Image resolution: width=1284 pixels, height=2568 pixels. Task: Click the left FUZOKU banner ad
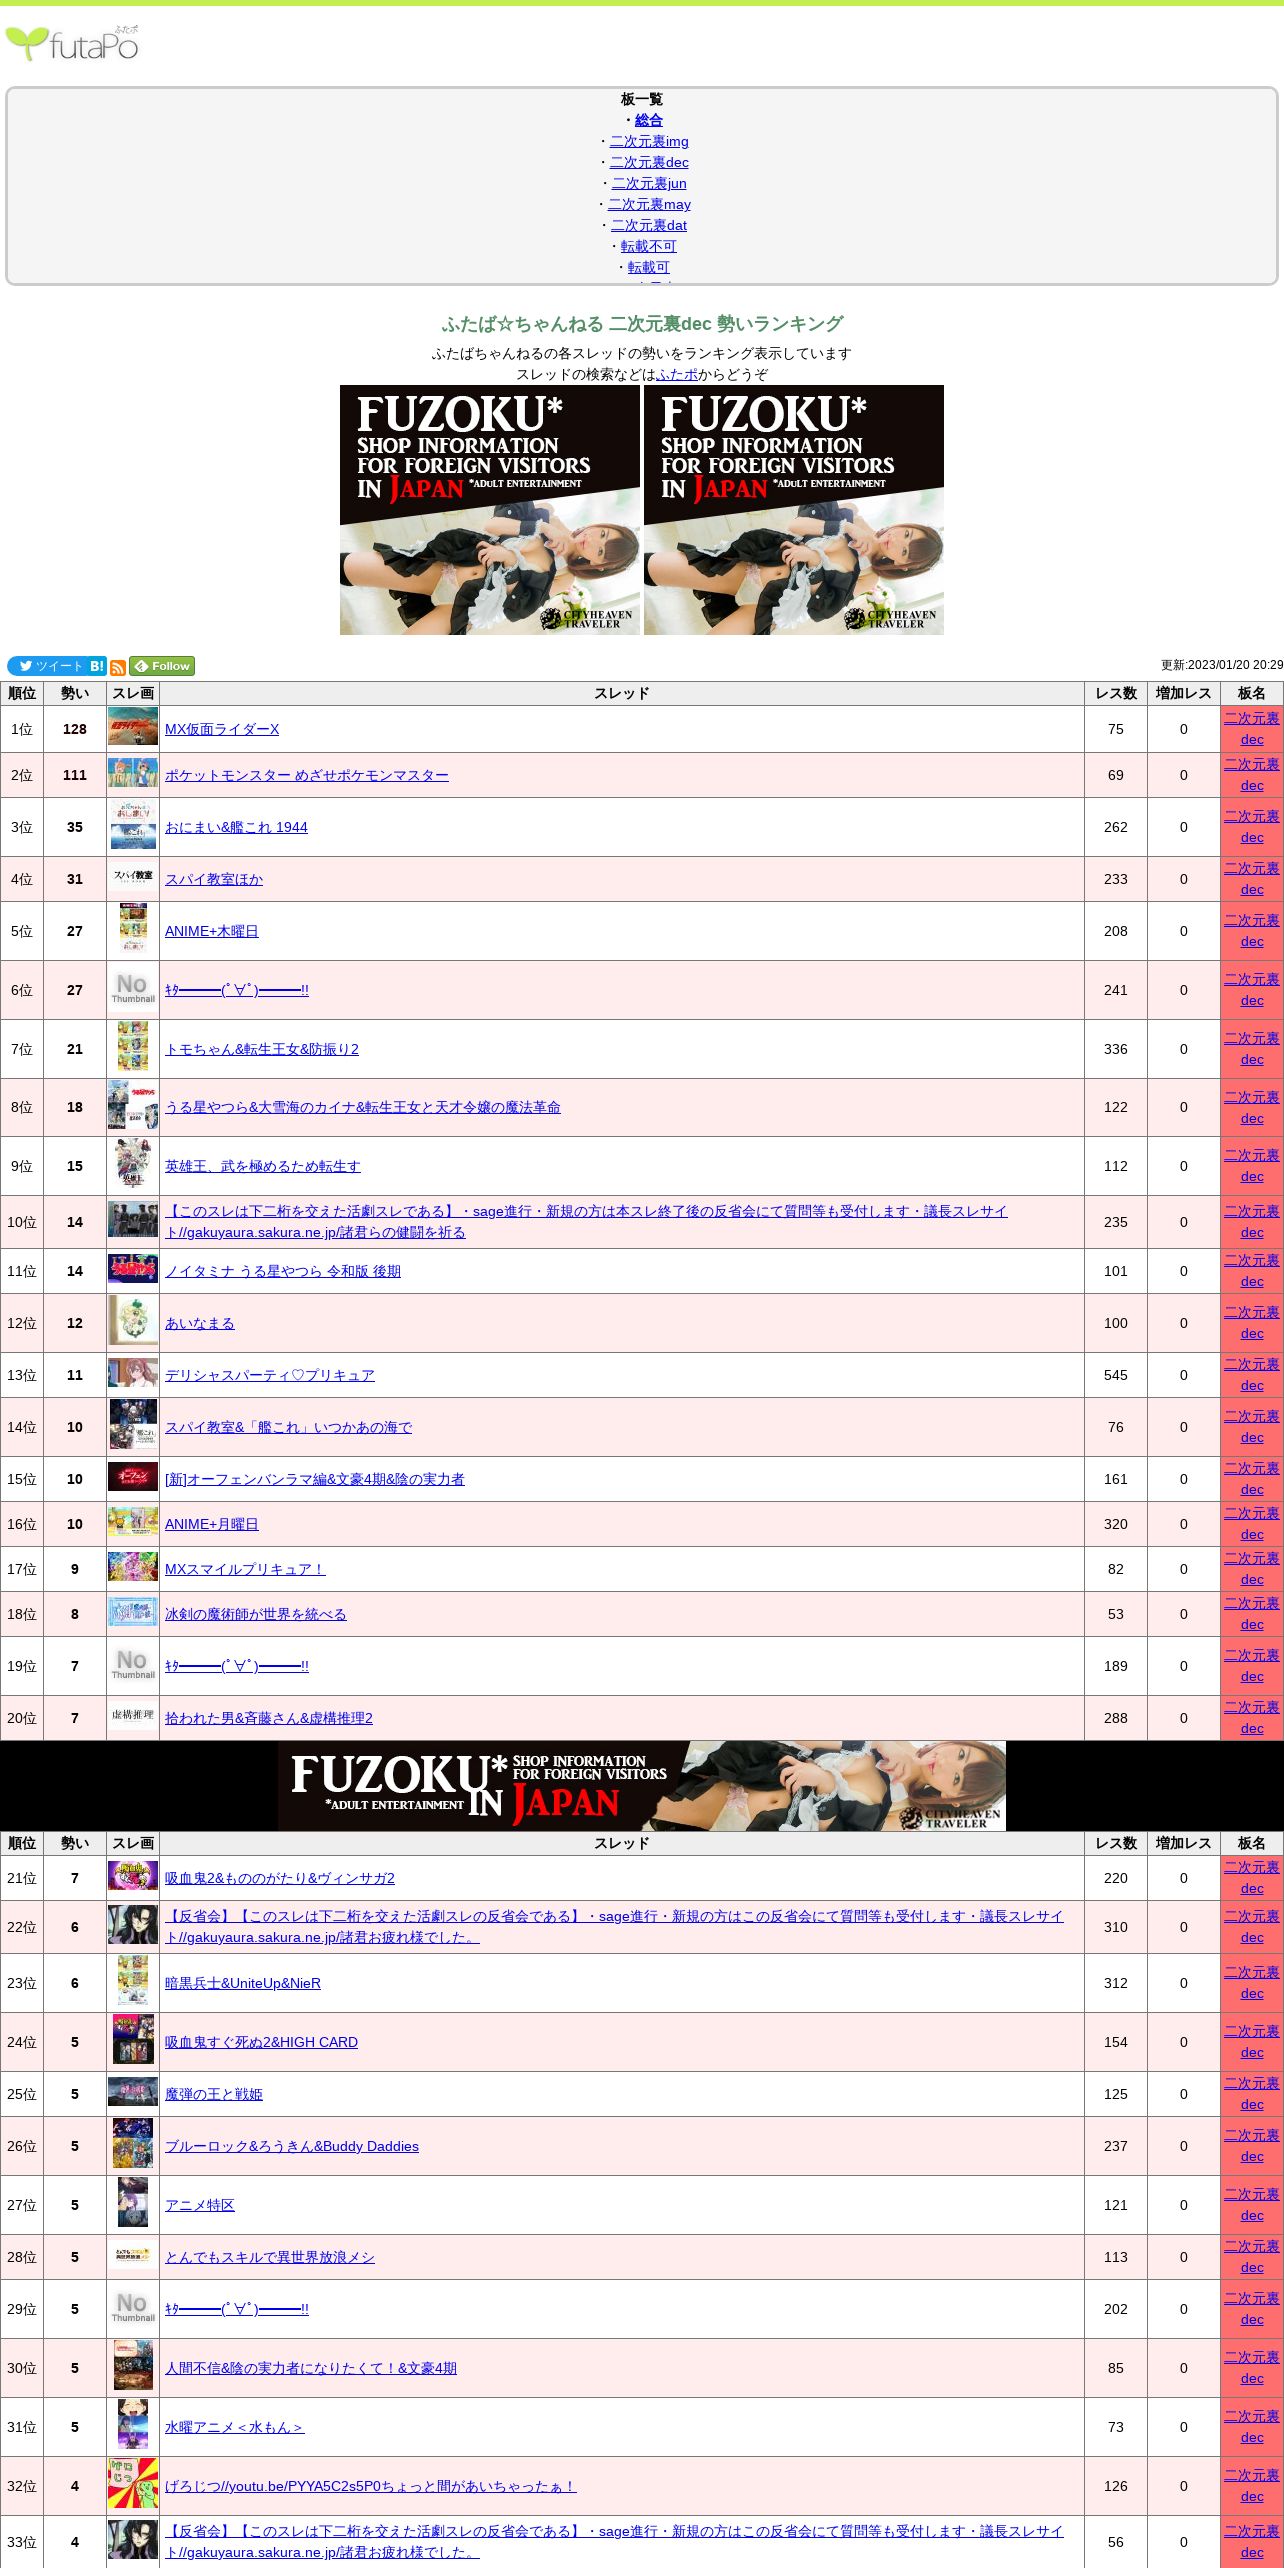[x=490, y=510]
